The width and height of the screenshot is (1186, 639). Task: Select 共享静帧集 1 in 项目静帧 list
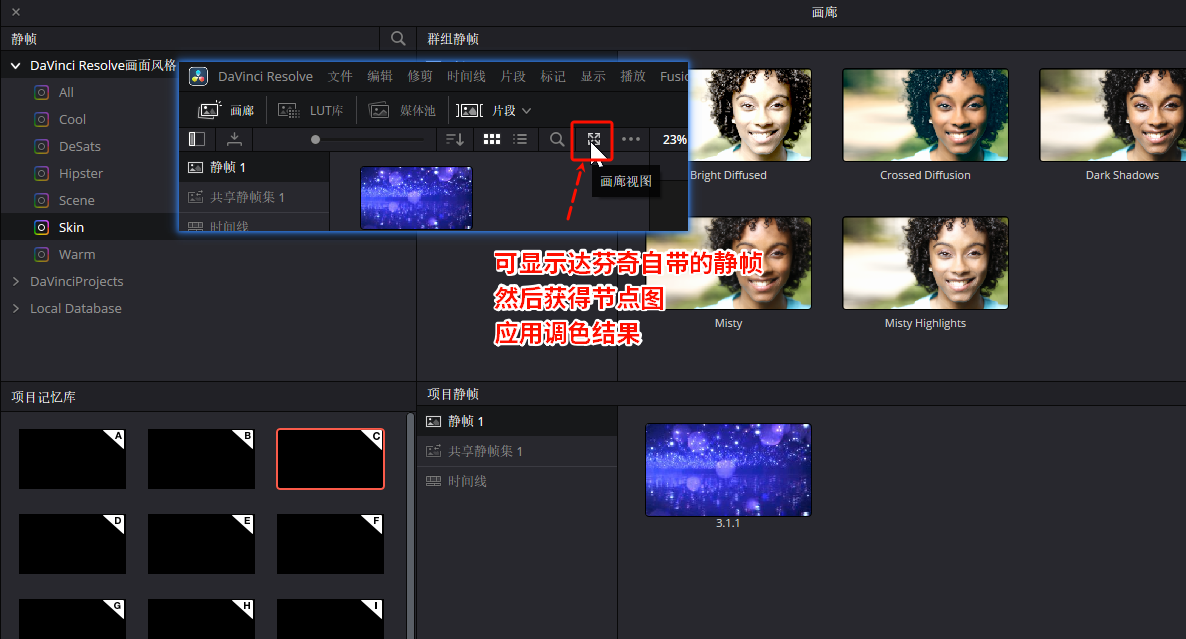pyautogui.click(x=517, y=451)
